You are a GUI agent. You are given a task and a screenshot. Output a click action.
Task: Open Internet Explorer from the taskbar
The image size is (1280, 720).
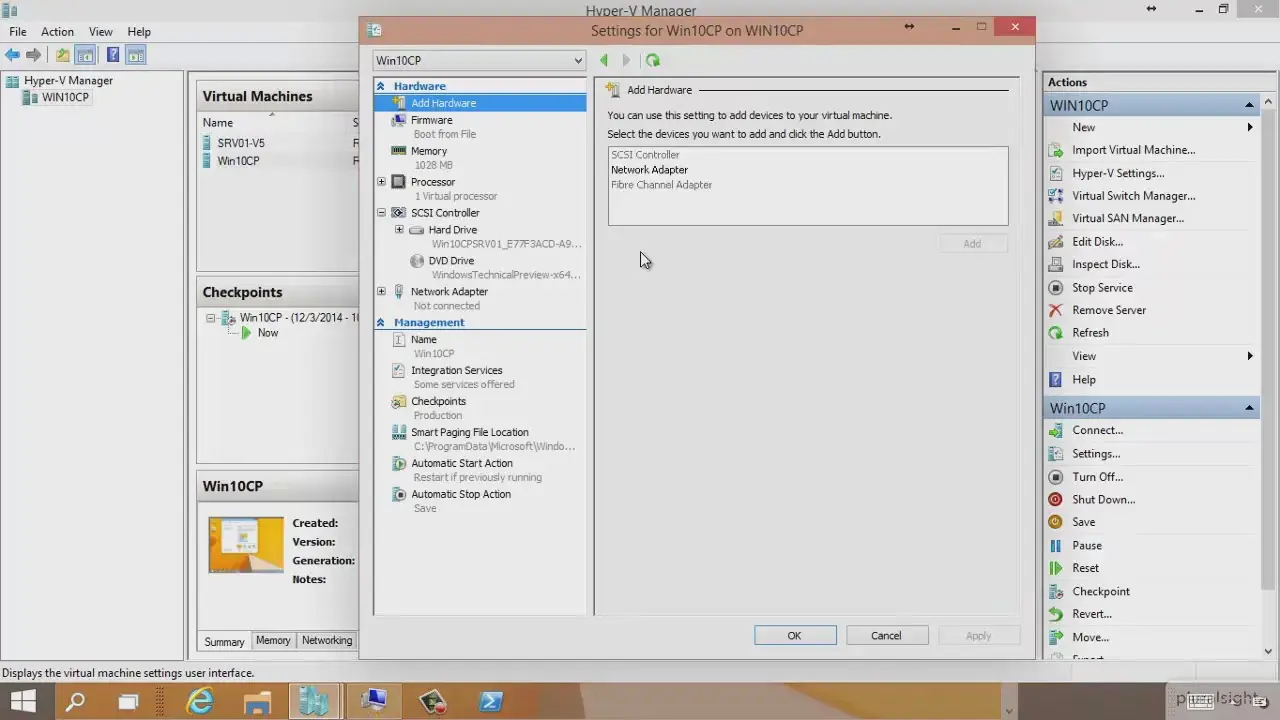[201, 701]
